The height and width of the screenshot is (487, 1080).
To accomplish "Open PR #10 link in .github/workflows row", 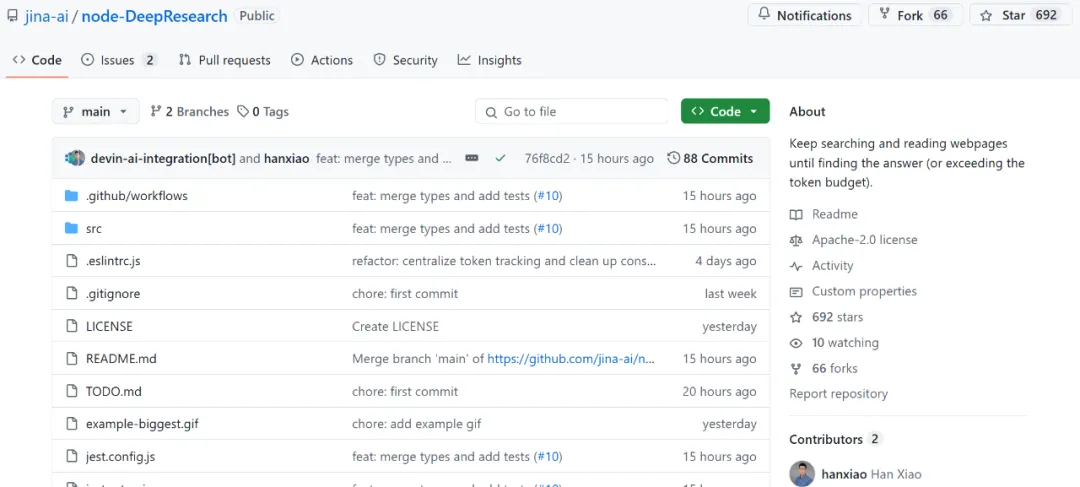I will tap(549, 196).
